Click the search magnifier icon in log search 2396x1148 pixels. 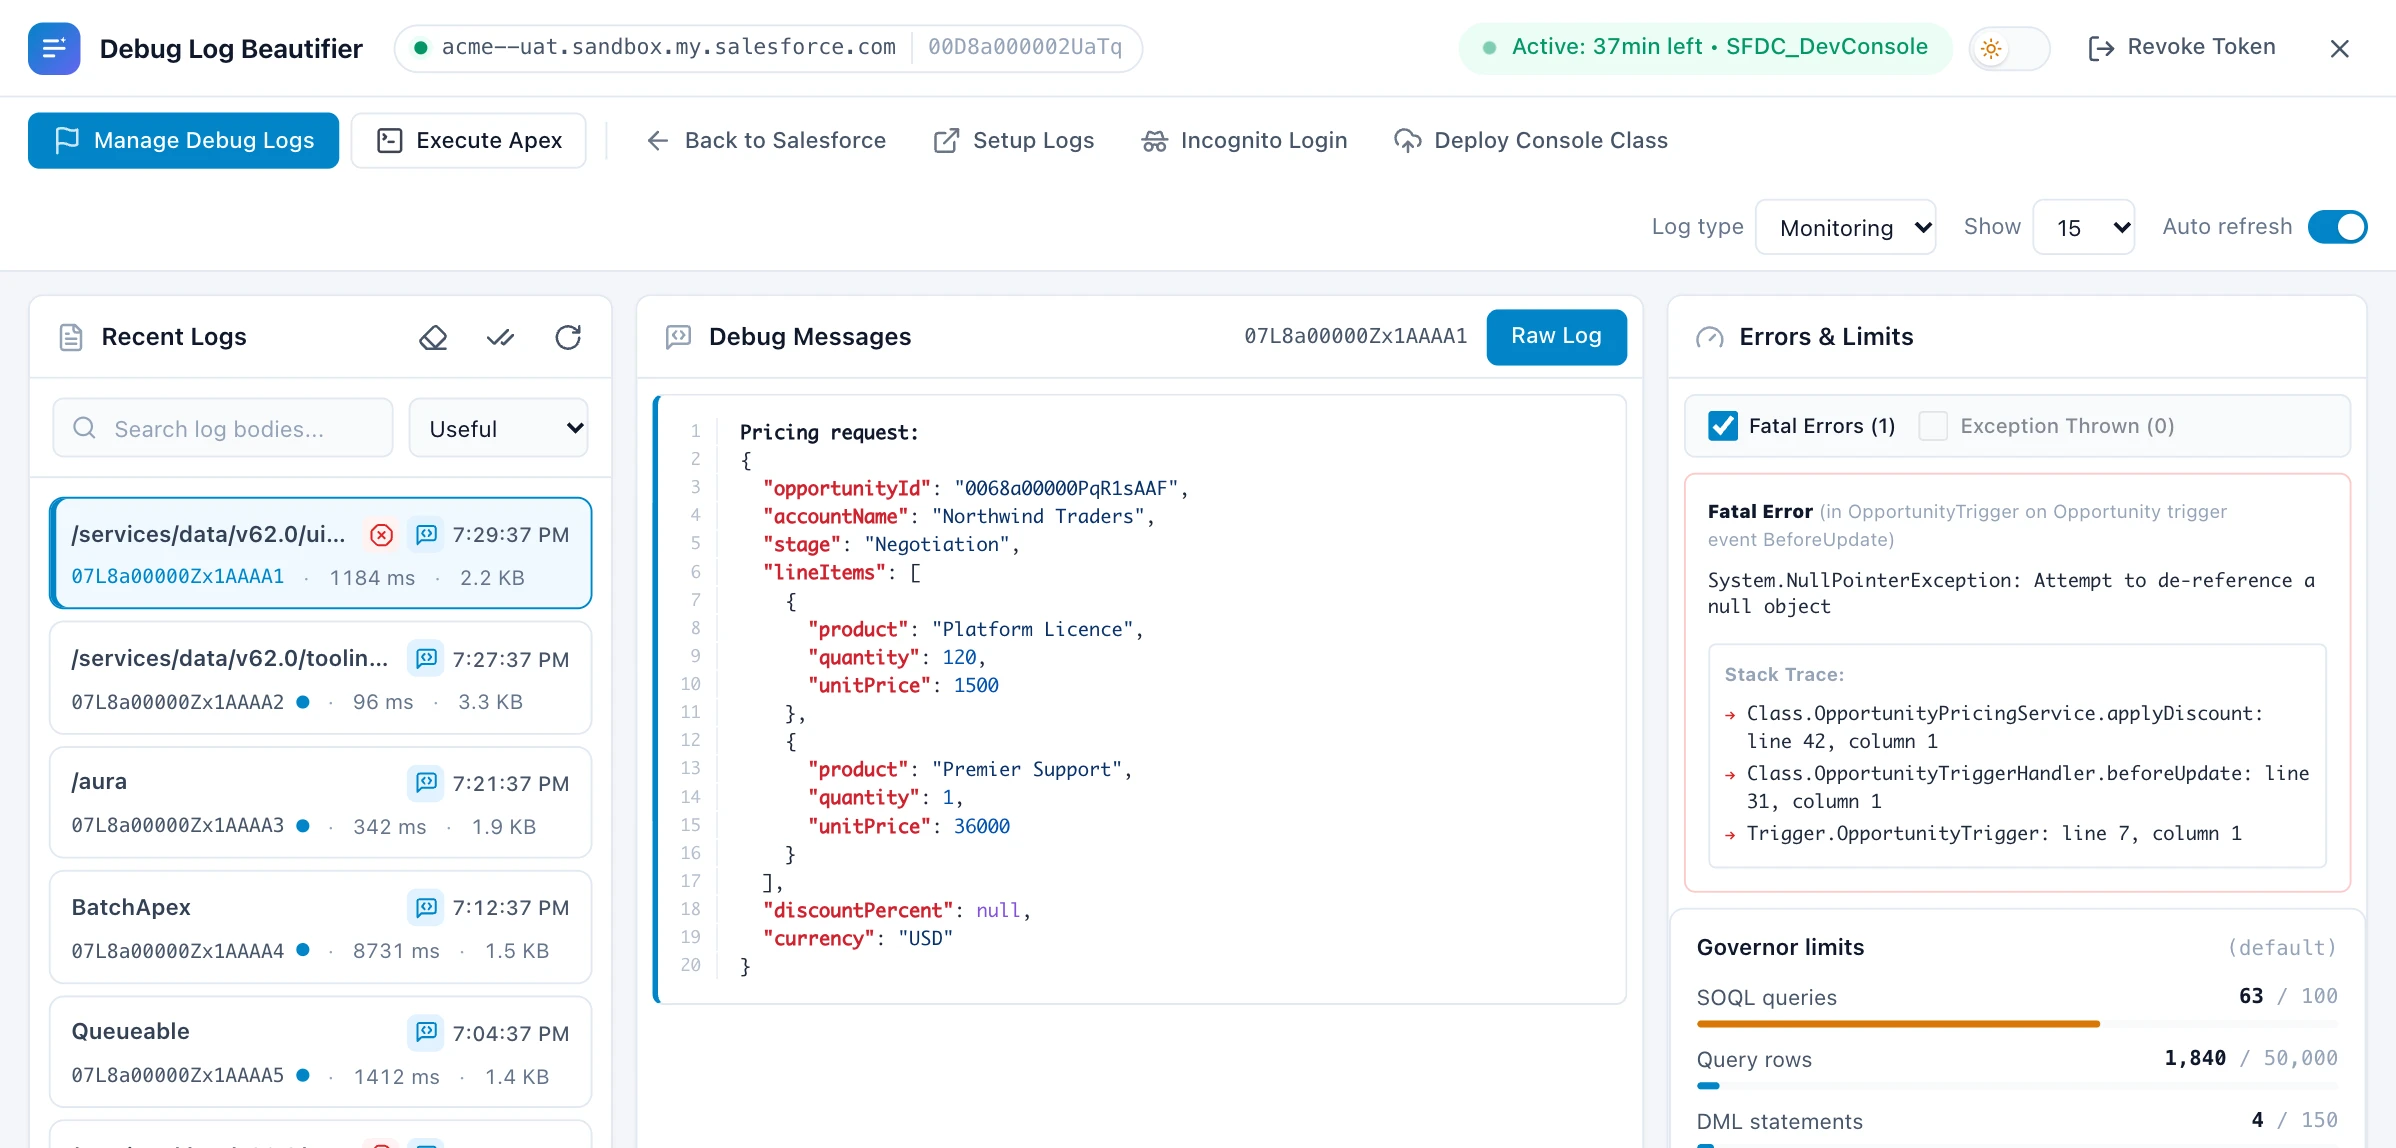tap(85, 428)
